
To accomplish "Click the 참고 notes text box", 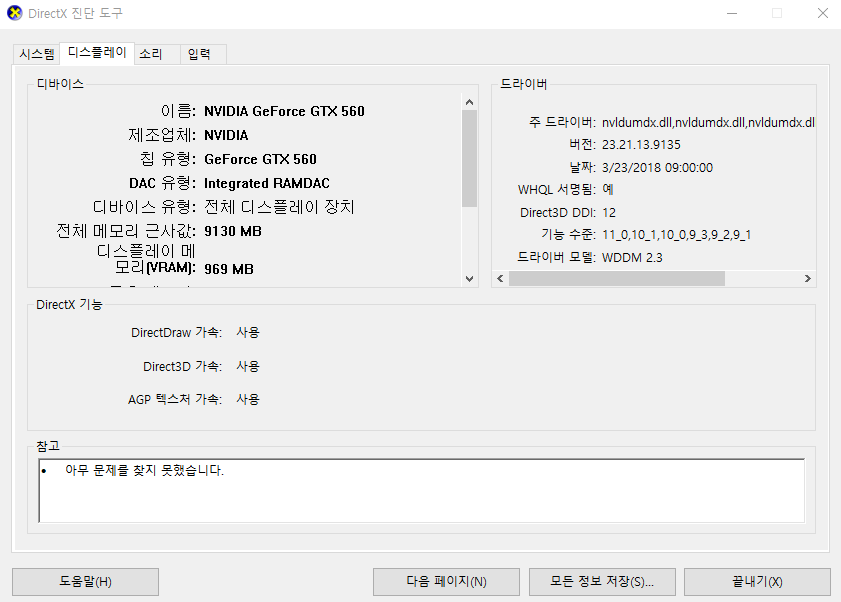I will click(x=422, y=490).
